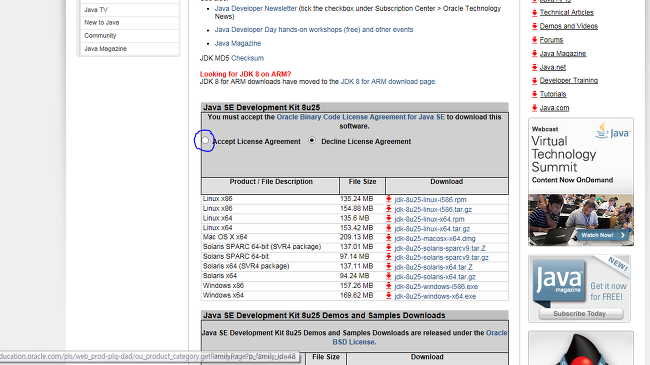Click download arrow icon for jdk-8u25-macosx-x64.dmg

[388, 238]
